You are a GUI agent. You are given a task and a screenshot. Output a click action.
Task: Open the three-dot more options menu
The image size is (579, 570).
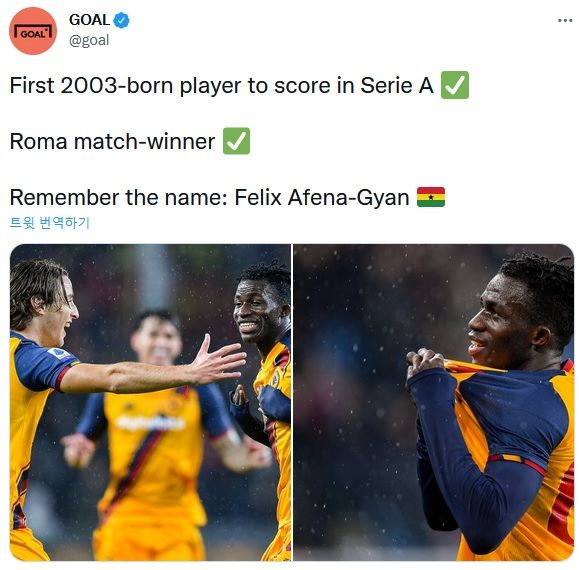[x=565, y=20]
